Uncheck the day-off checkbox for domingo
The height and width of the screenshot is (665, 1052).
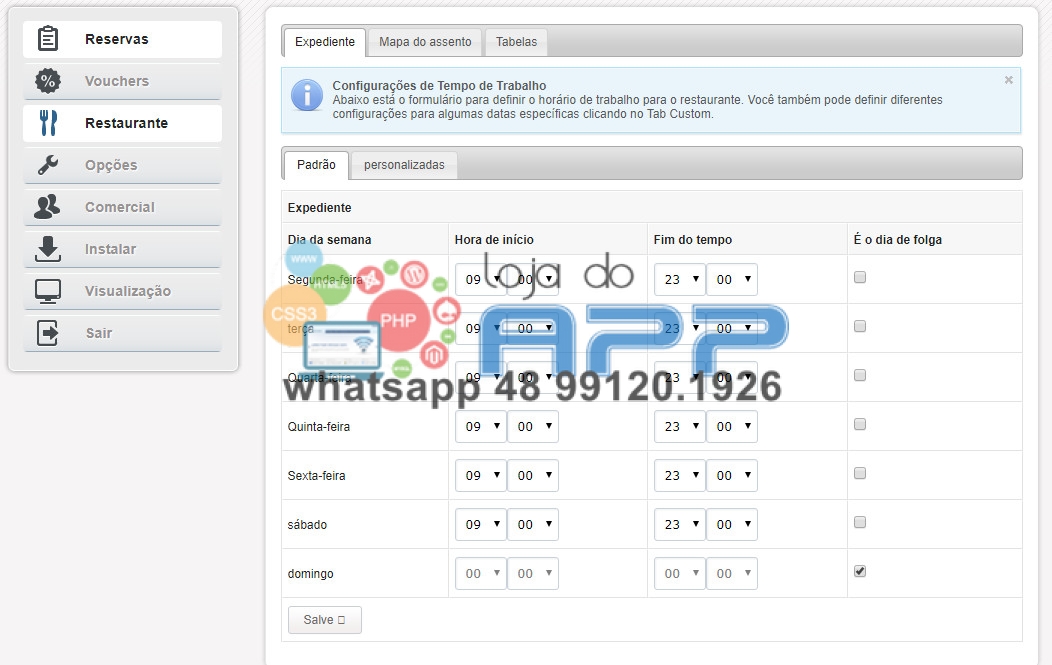(860, 571)
